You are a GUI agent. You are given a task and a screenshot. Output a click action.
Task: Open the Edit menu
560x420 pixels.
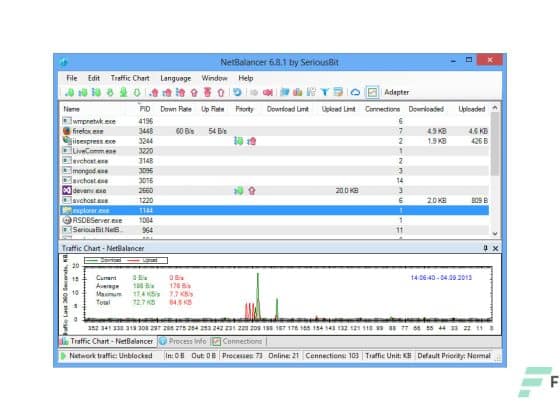pos(94,78)
